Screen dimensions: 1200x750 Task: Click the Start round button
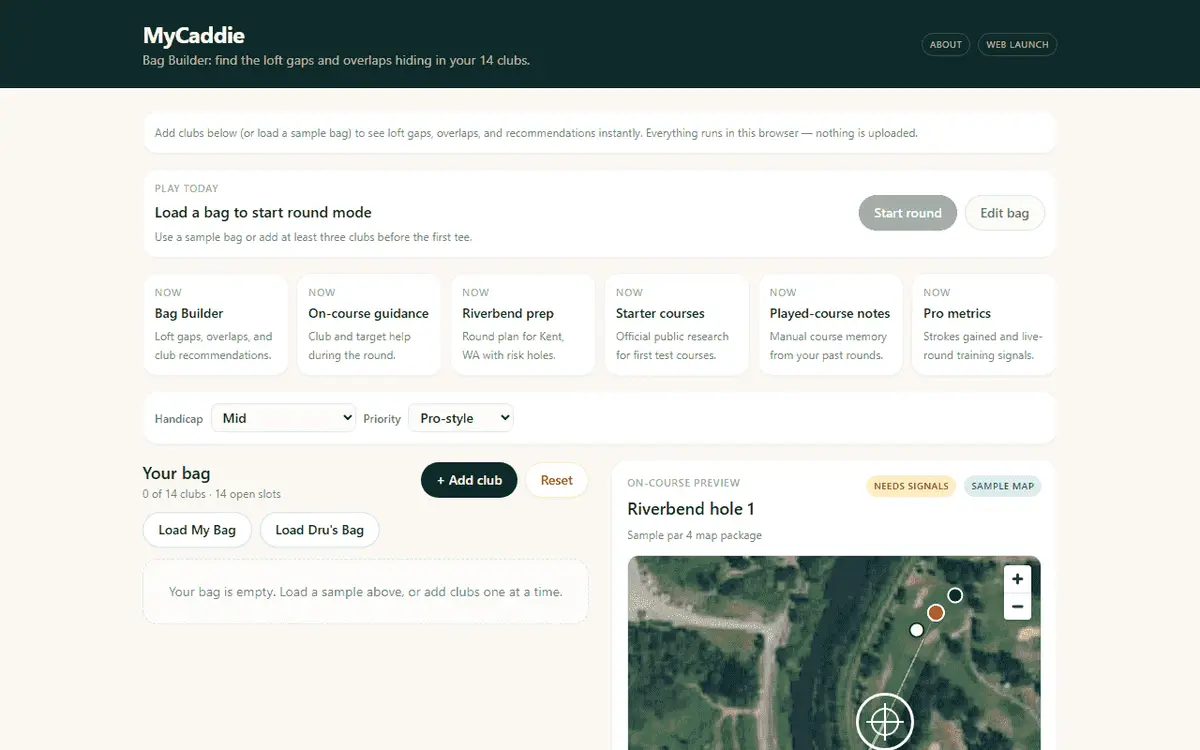pos(908,213)
